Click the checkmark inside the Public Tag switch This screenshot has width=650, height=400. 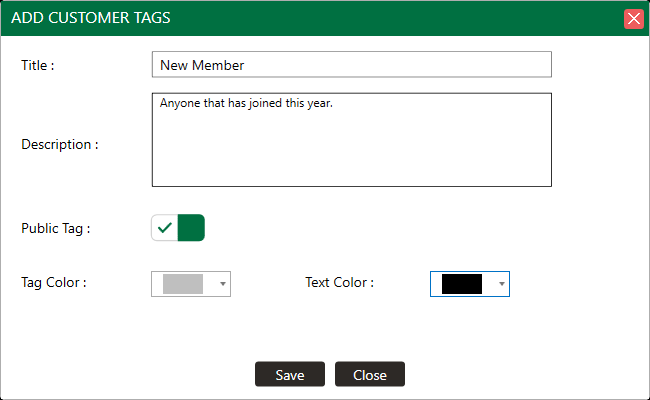[x=165, y=228]
